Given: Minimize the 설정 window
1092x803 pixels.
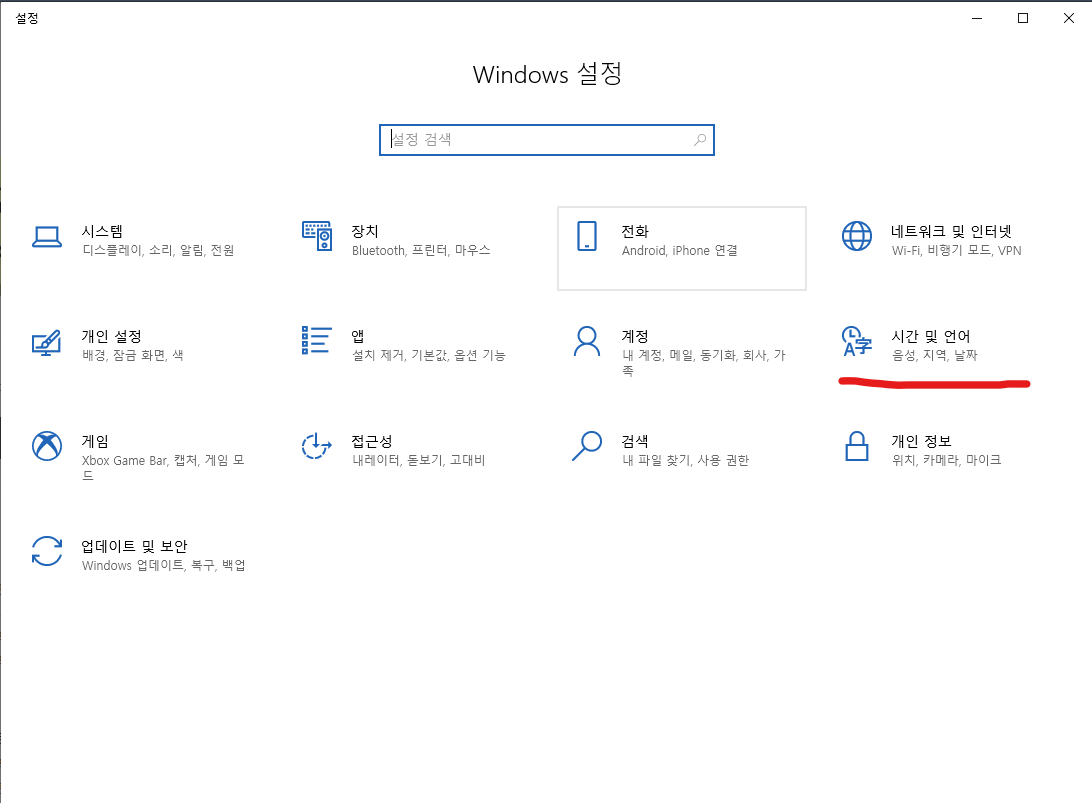Looking at the screenshot, I should click(x=977, y=18).
